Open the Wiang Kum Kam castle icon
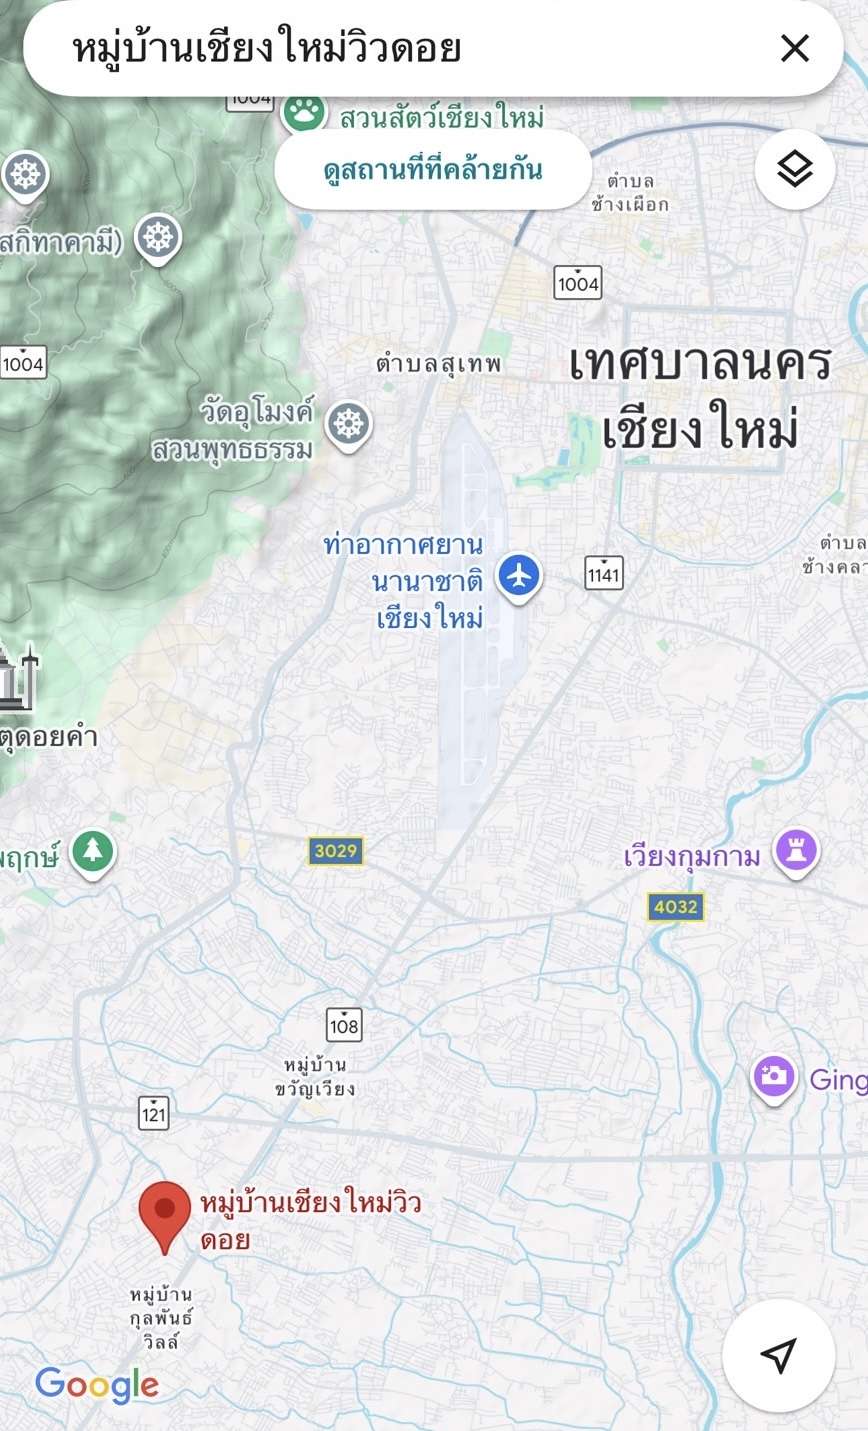Image resolution: width=868 pixels, height=1431 pixels. click(796, 853)
